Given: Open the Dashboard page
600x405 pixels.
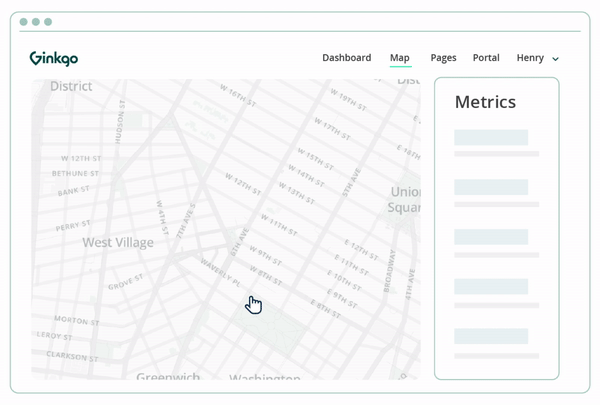Looking at the screenshot, I should (x=346, y=58).
